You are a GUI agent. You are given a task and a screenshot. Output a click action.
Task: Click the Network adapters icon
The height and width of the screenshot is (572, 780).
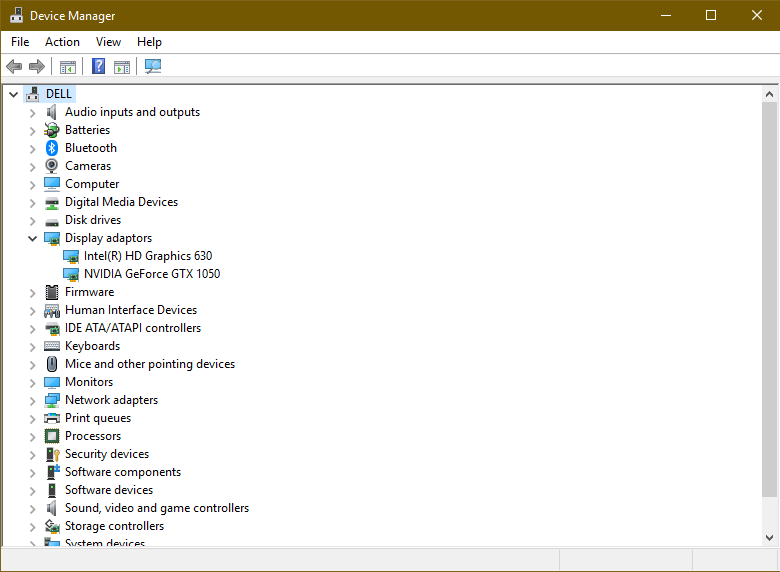click(x=52, y=400)
